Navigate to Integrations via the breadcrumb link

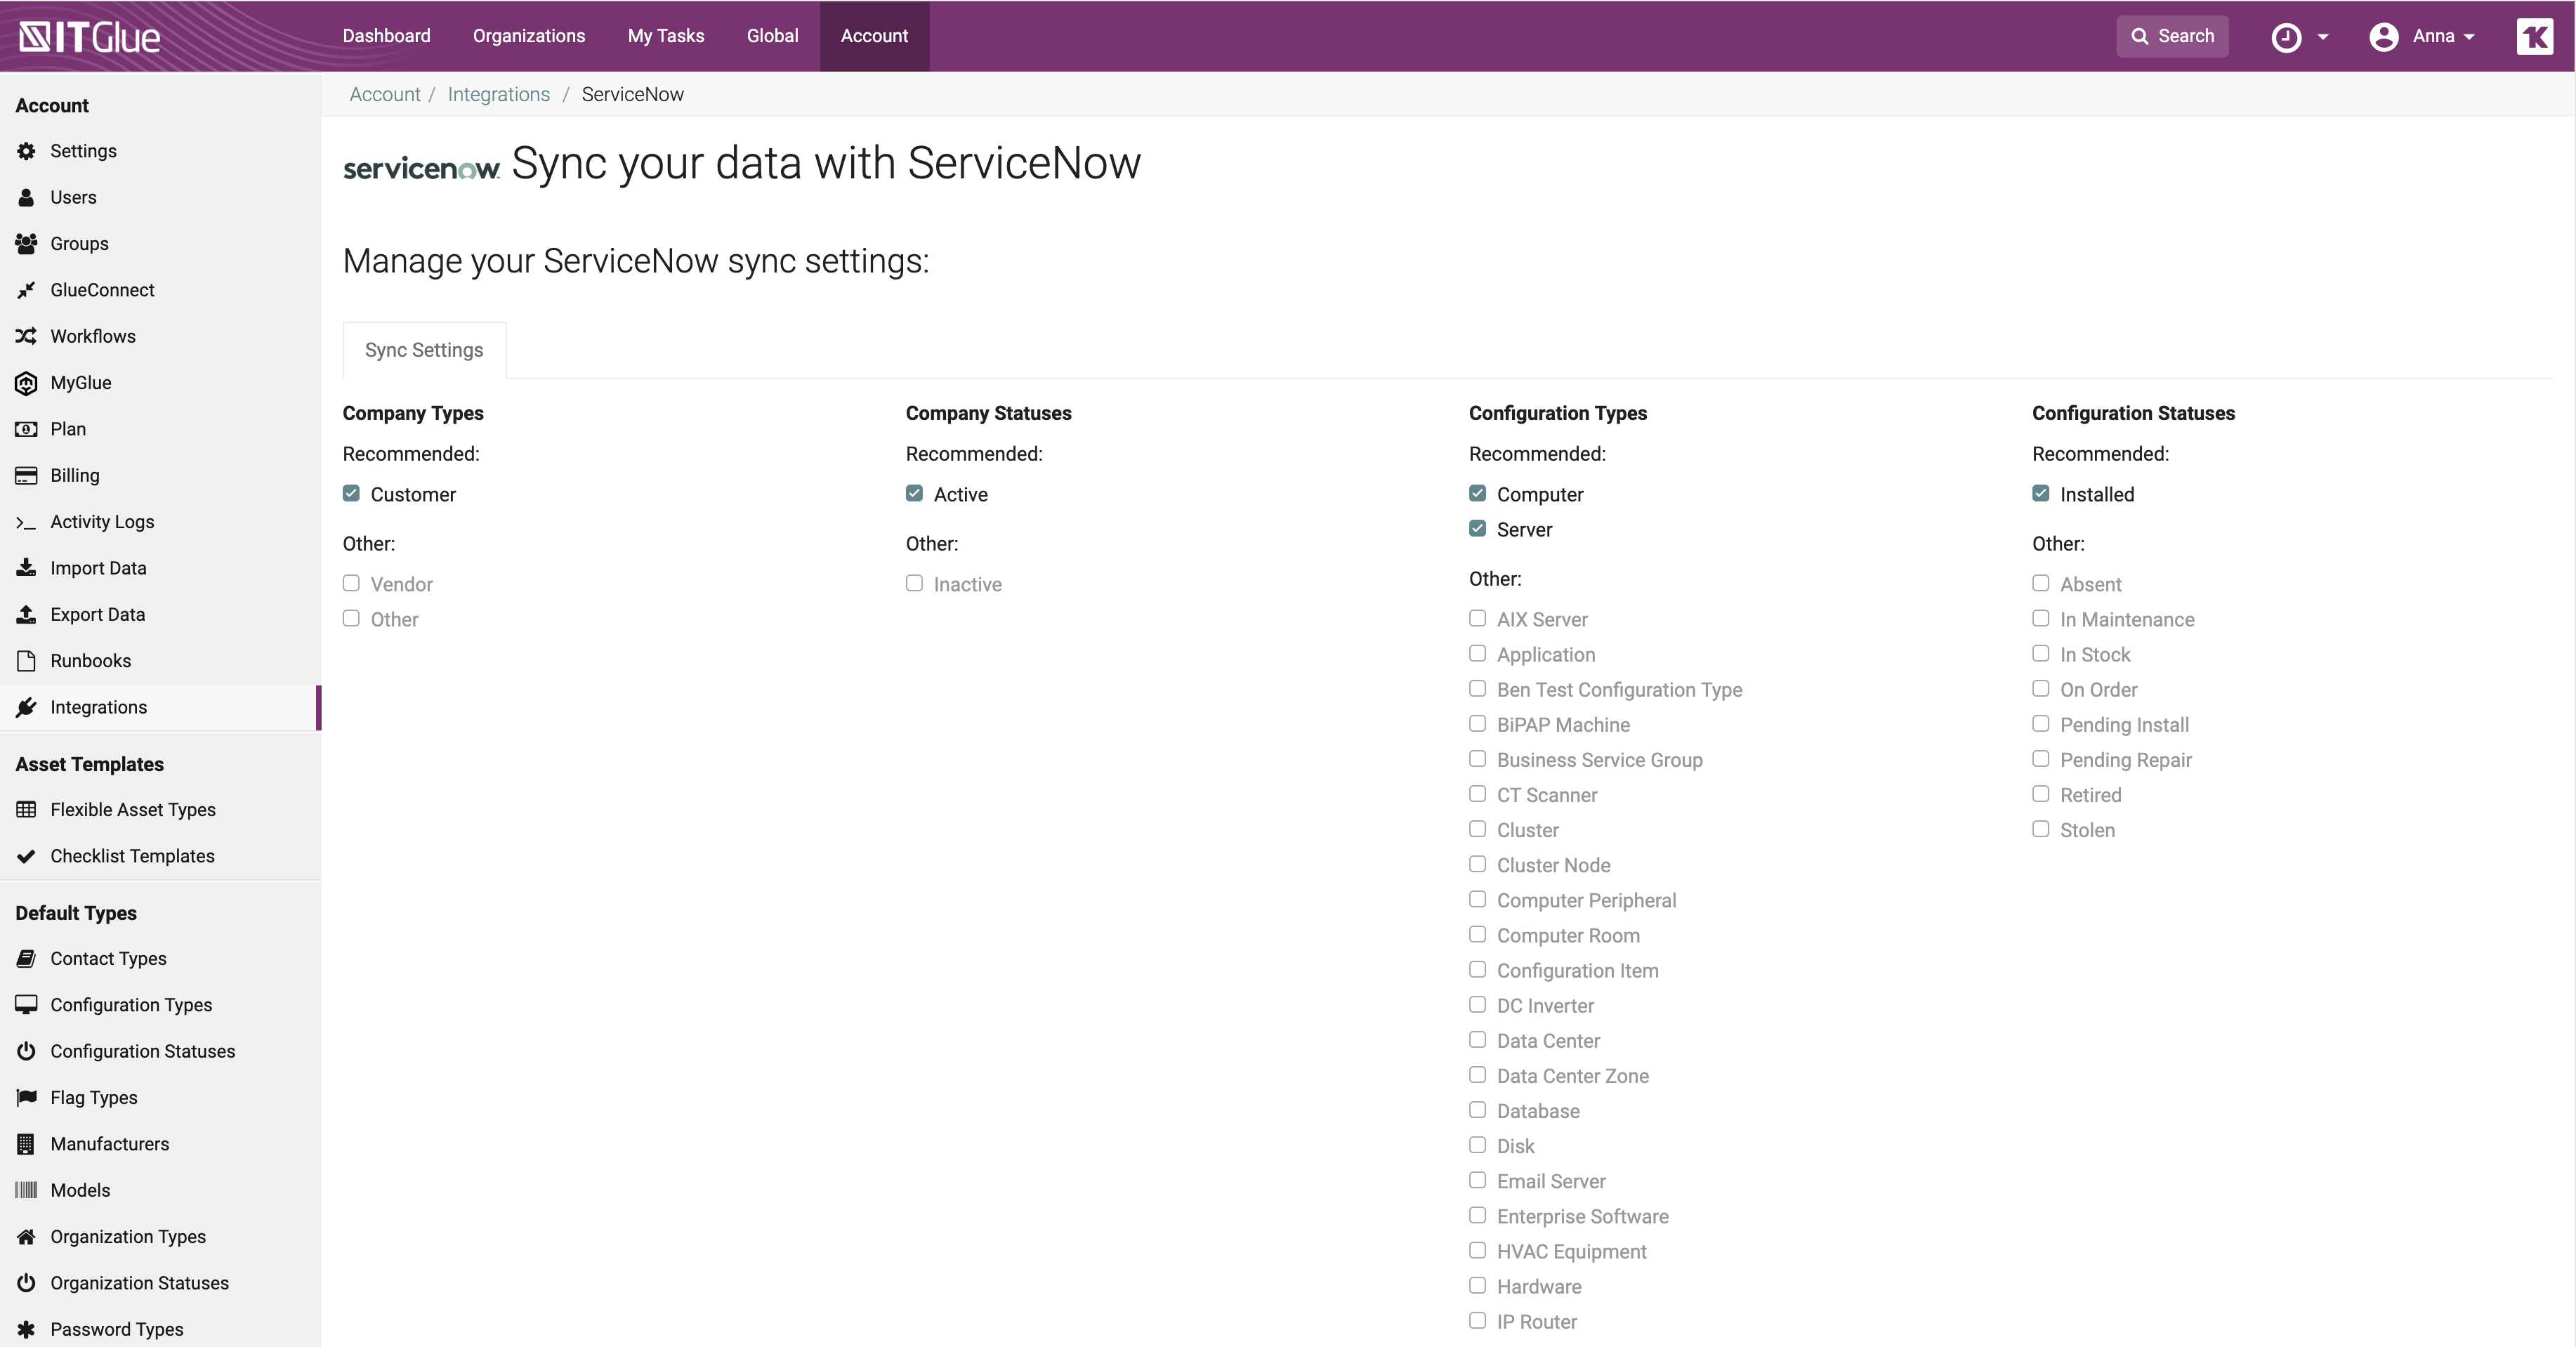point(498,93)
